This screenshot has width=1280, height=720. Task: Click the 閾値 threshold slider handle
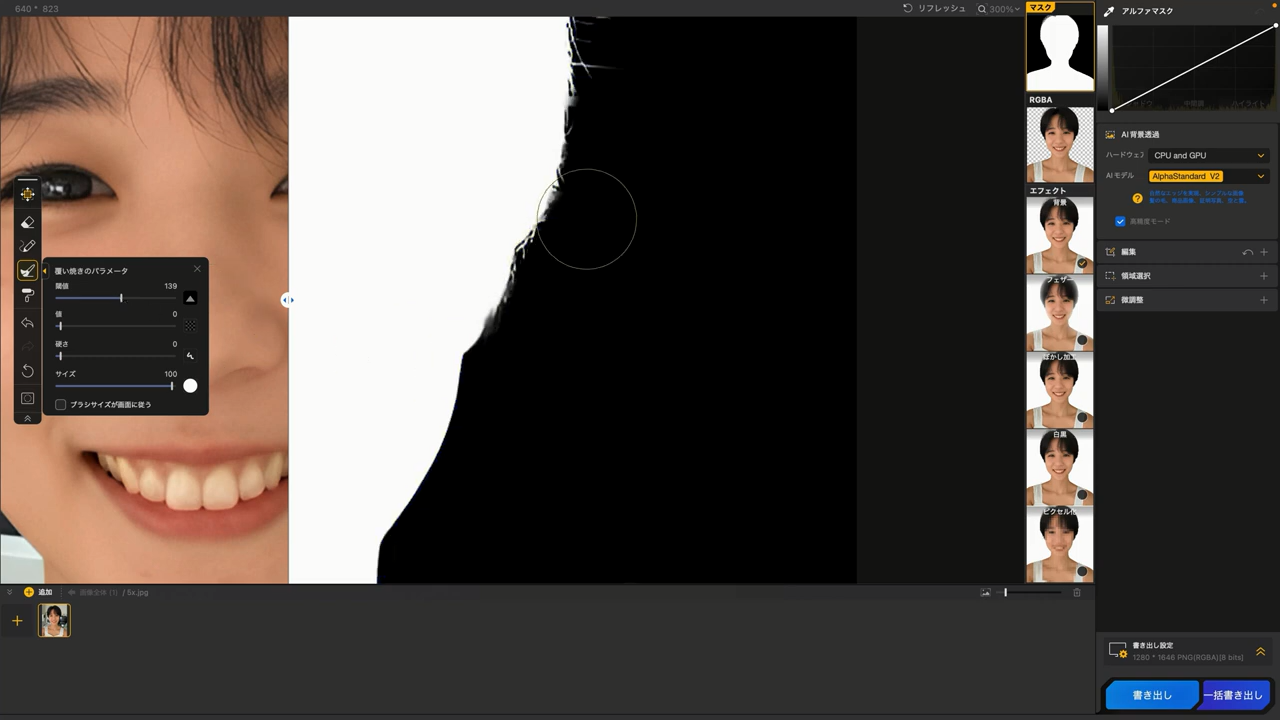click(x=121, y=298)
